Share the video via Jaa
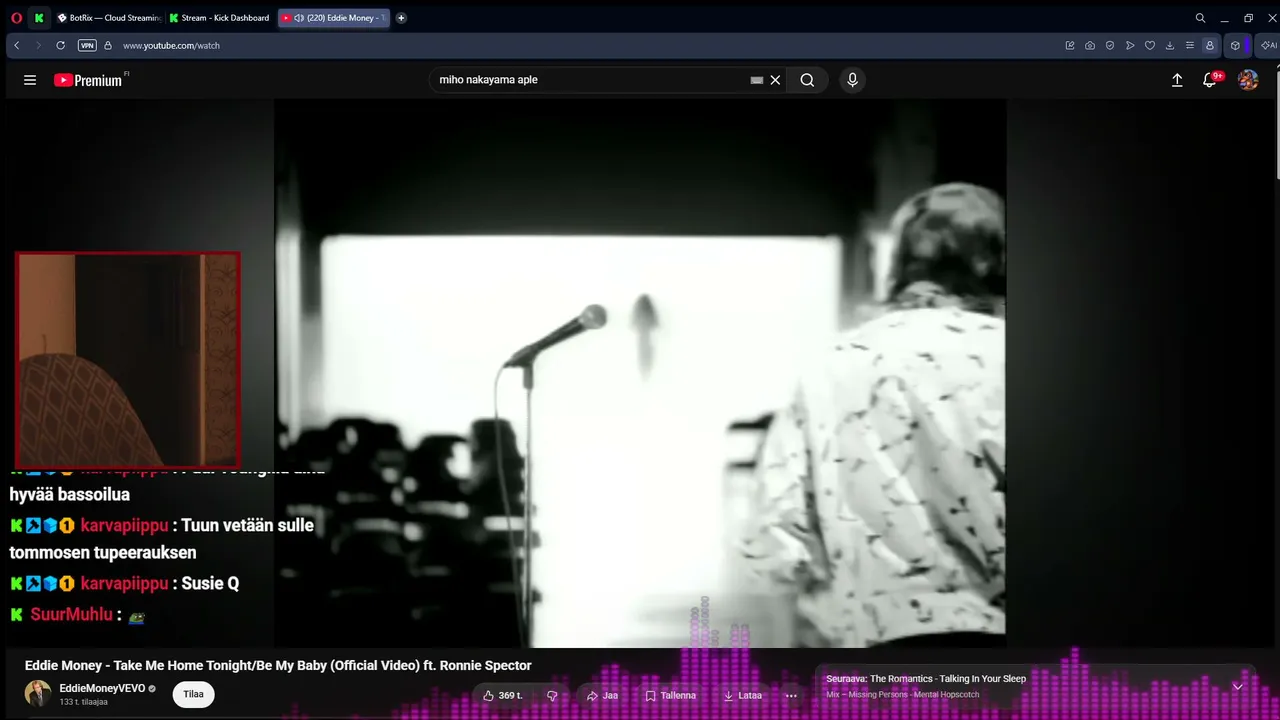1280x720 pixels. click(x=602, y=695)
